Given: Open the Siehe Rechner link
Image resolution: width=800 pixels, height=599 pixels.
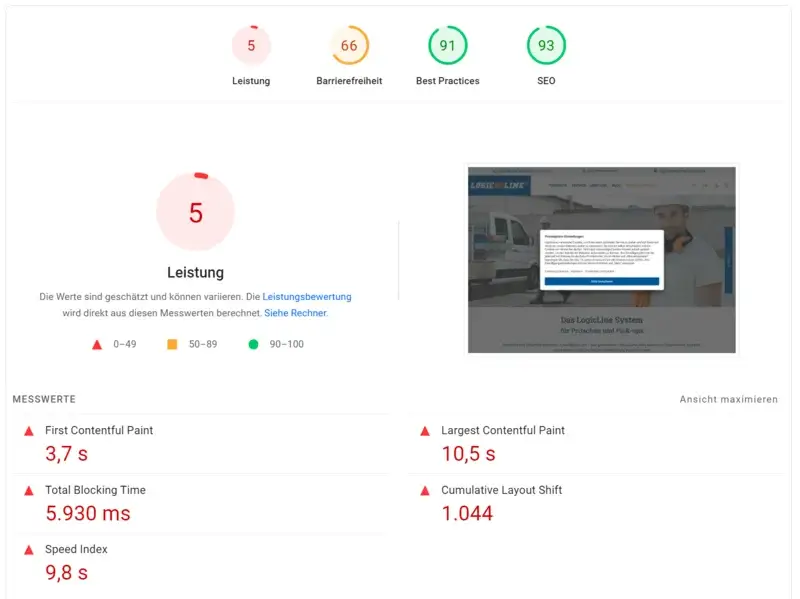Looking at the screenshot, I should [x=295, y=313].
